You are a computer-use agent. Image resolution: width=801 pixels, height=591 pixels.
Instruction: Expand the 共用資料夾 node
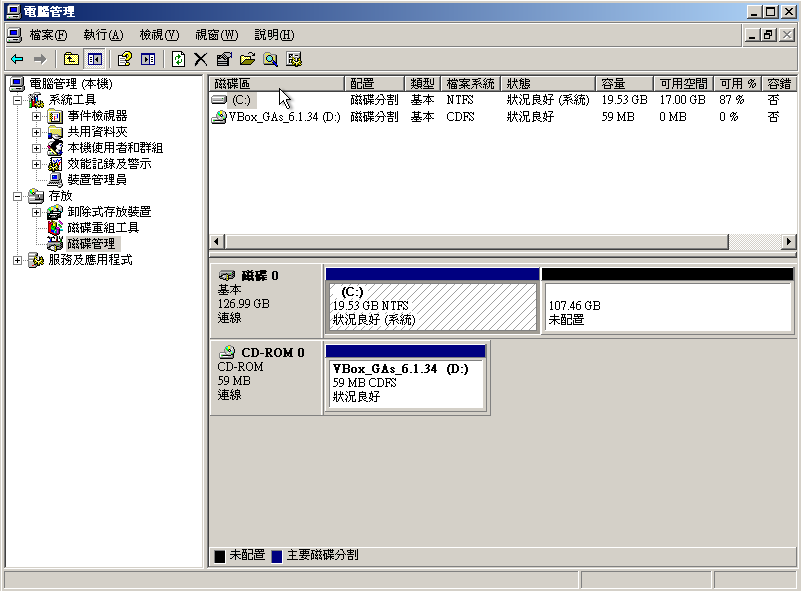36,132
